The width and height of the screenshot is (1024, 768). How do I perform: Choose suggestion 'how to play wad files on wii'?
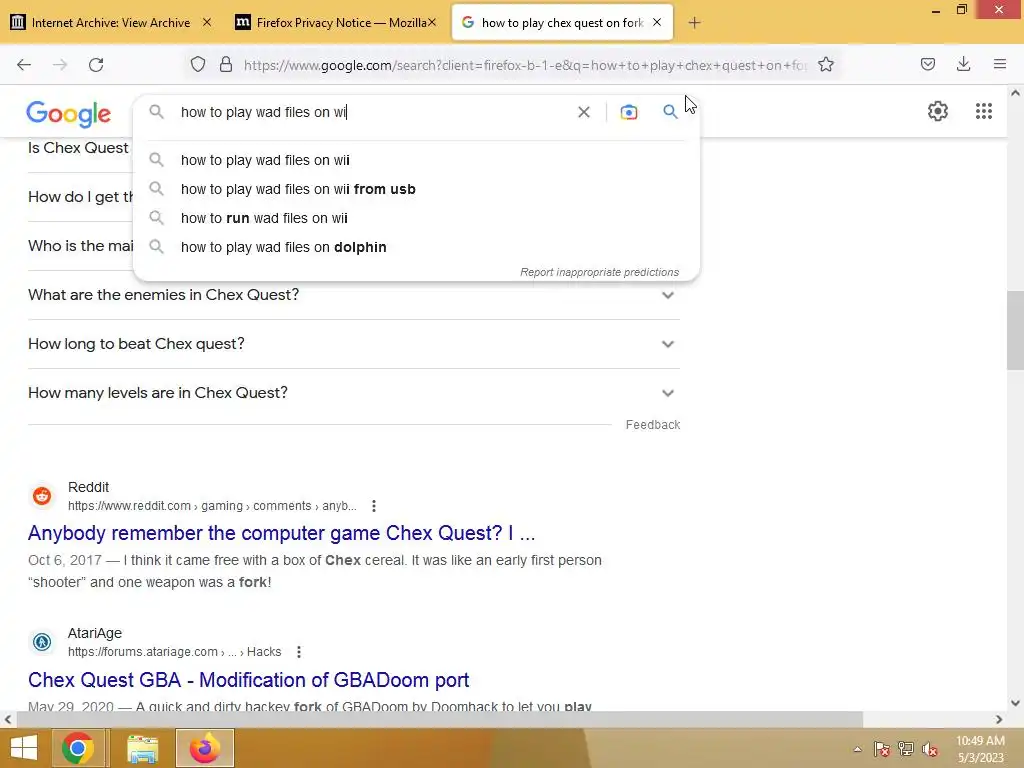click(x=416, y=160)
